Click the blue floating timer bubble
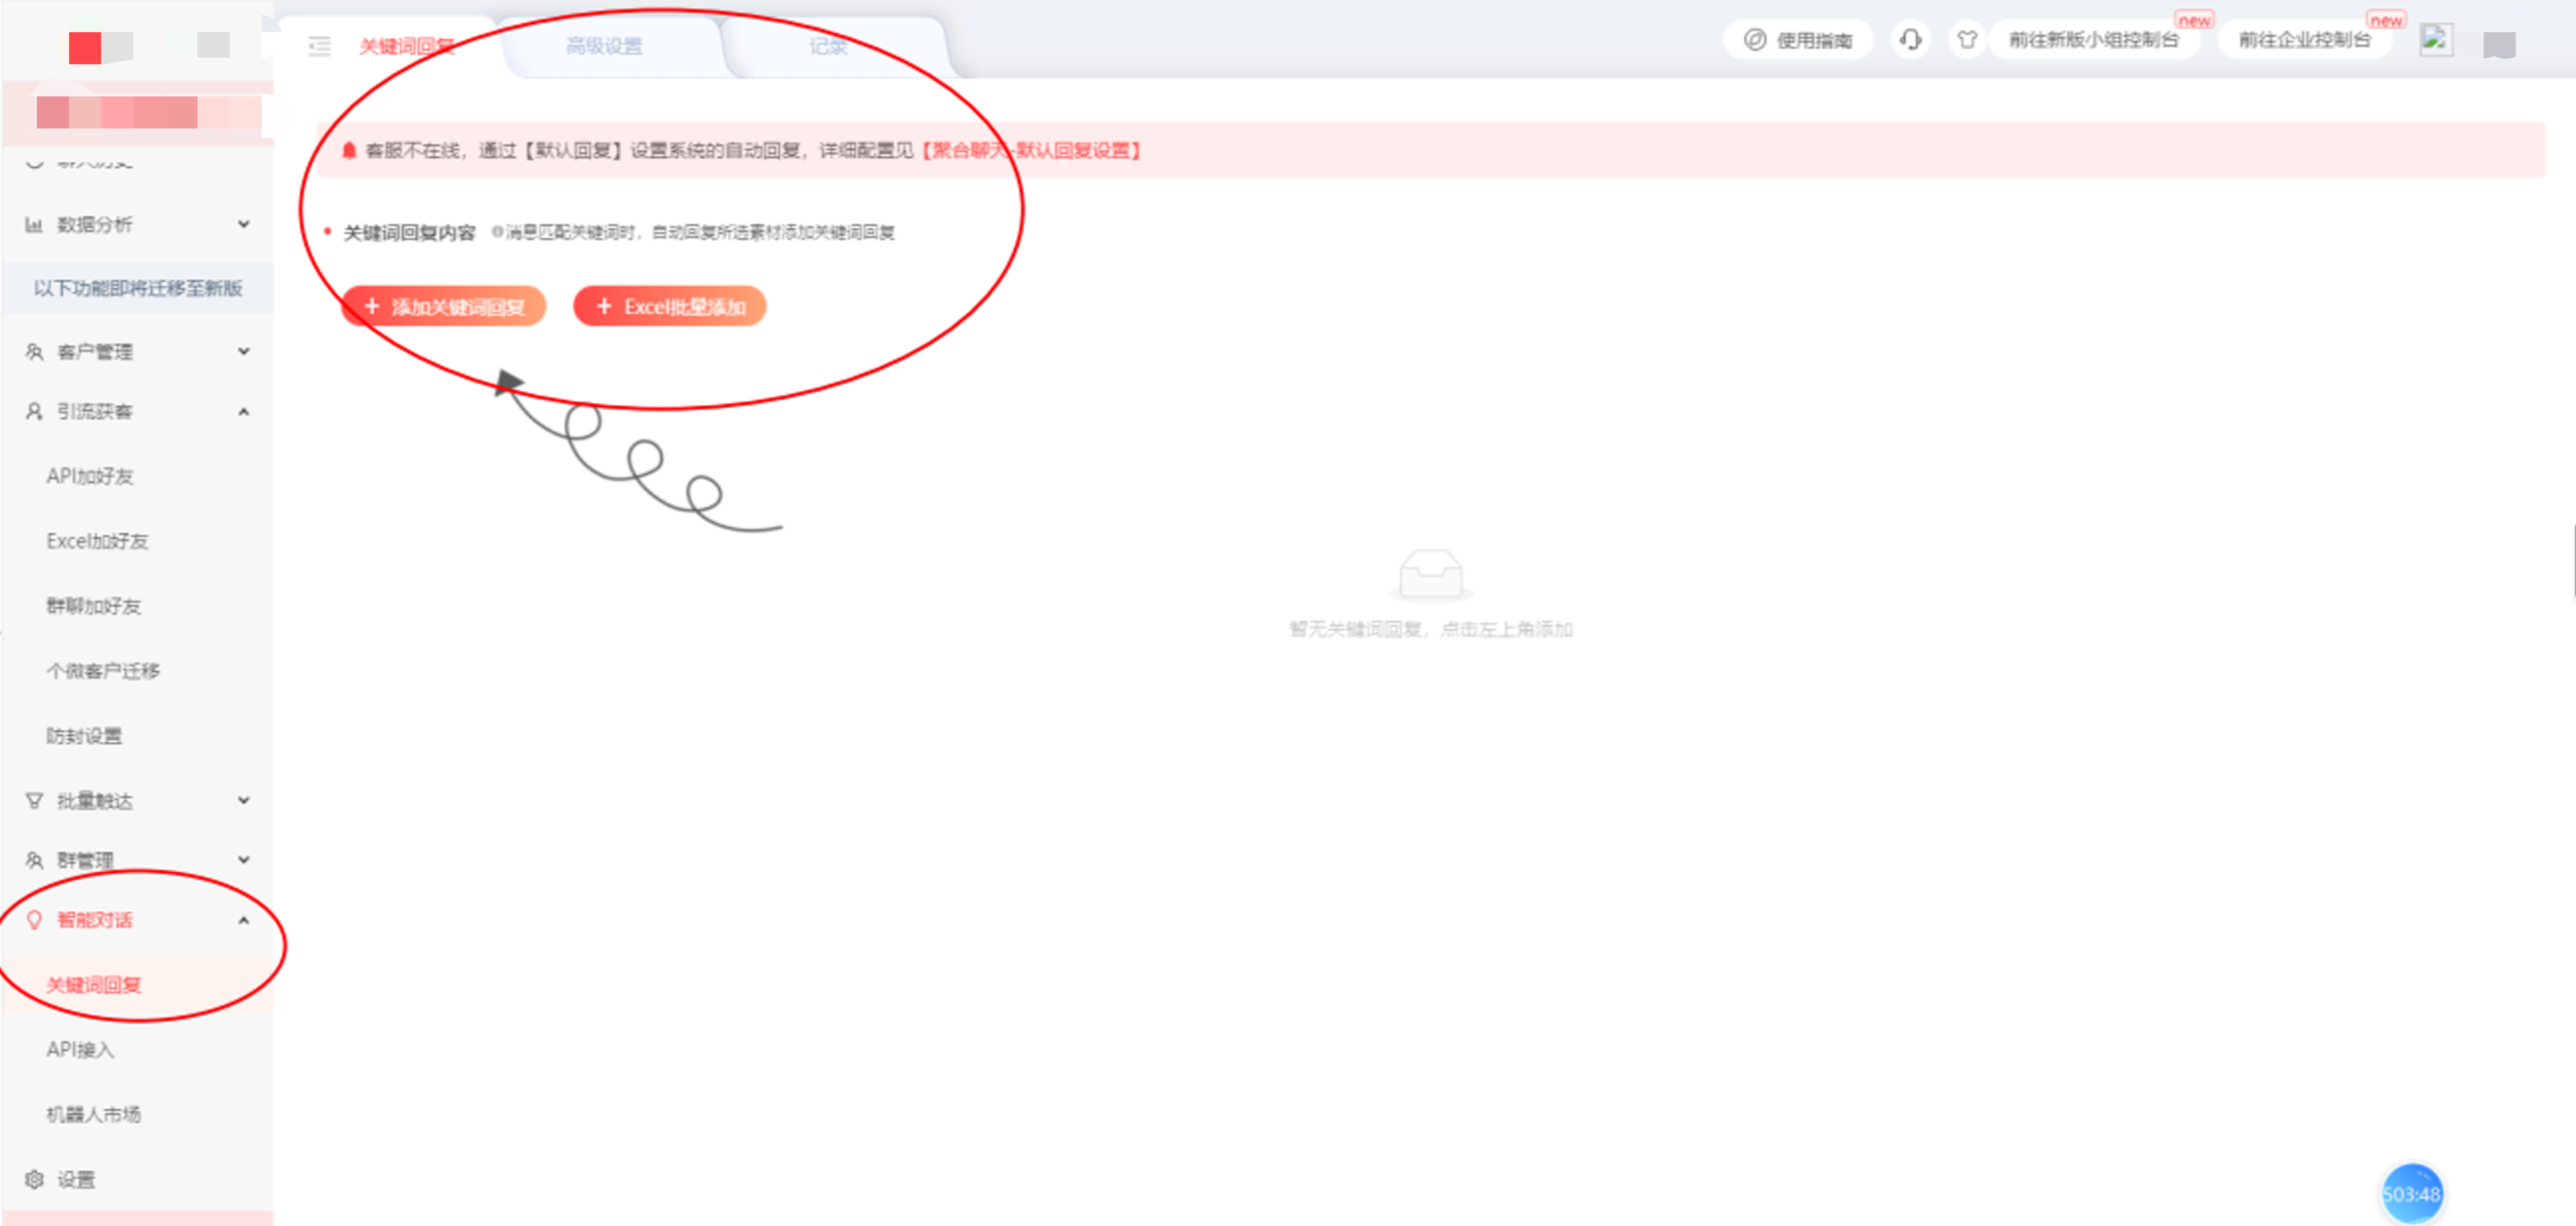 click(2411, 1193)
